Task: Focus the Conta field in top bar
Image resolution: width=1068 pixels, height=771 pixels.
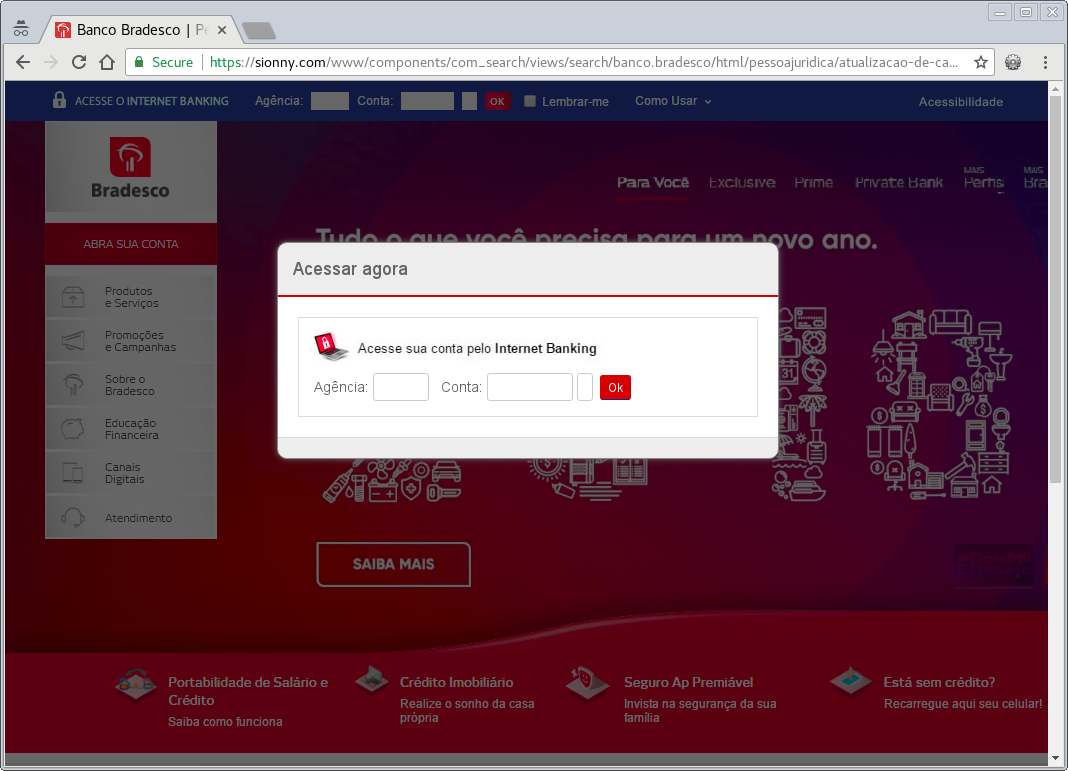Action: [x=427, y=101]
